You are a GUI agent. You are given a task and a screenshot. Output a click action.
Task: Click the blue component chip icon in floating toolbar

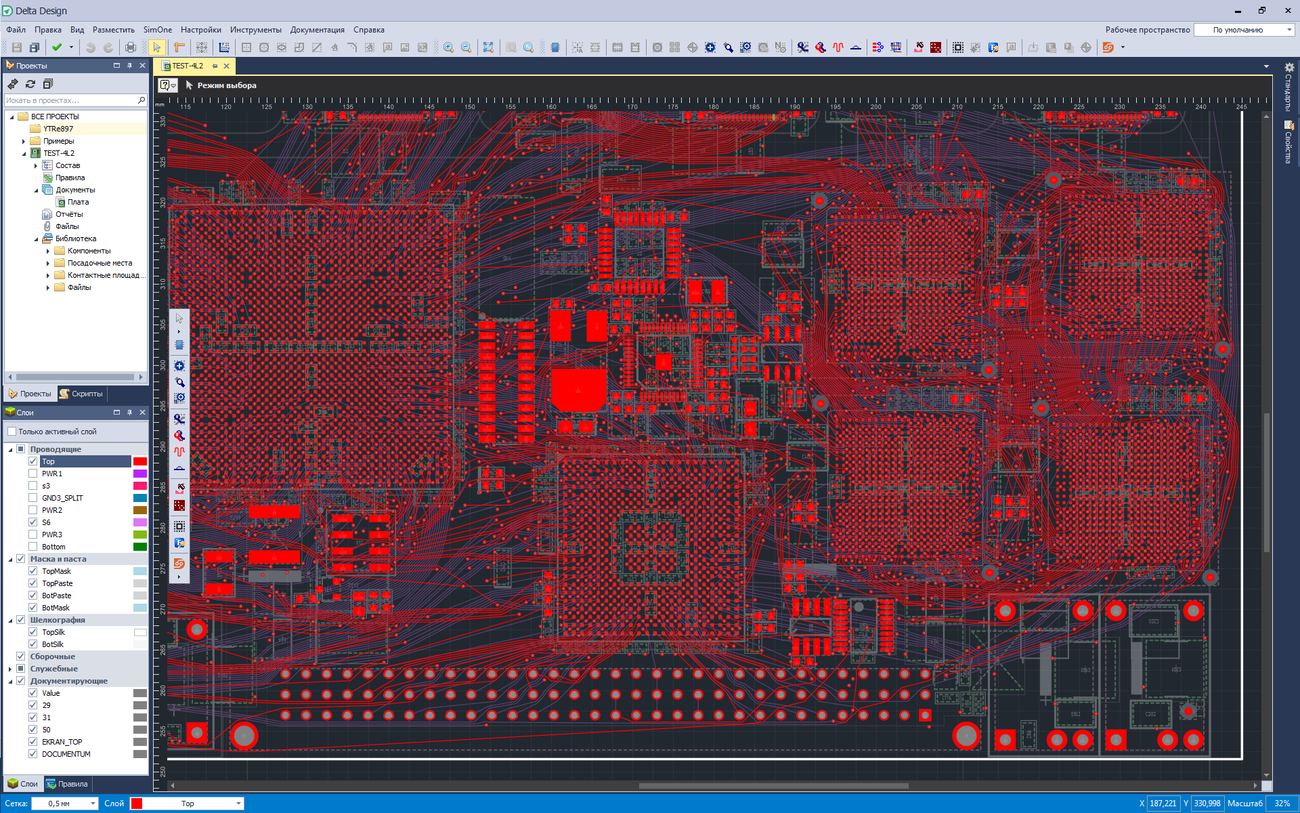pyautogui.click(x=179, y=344)
